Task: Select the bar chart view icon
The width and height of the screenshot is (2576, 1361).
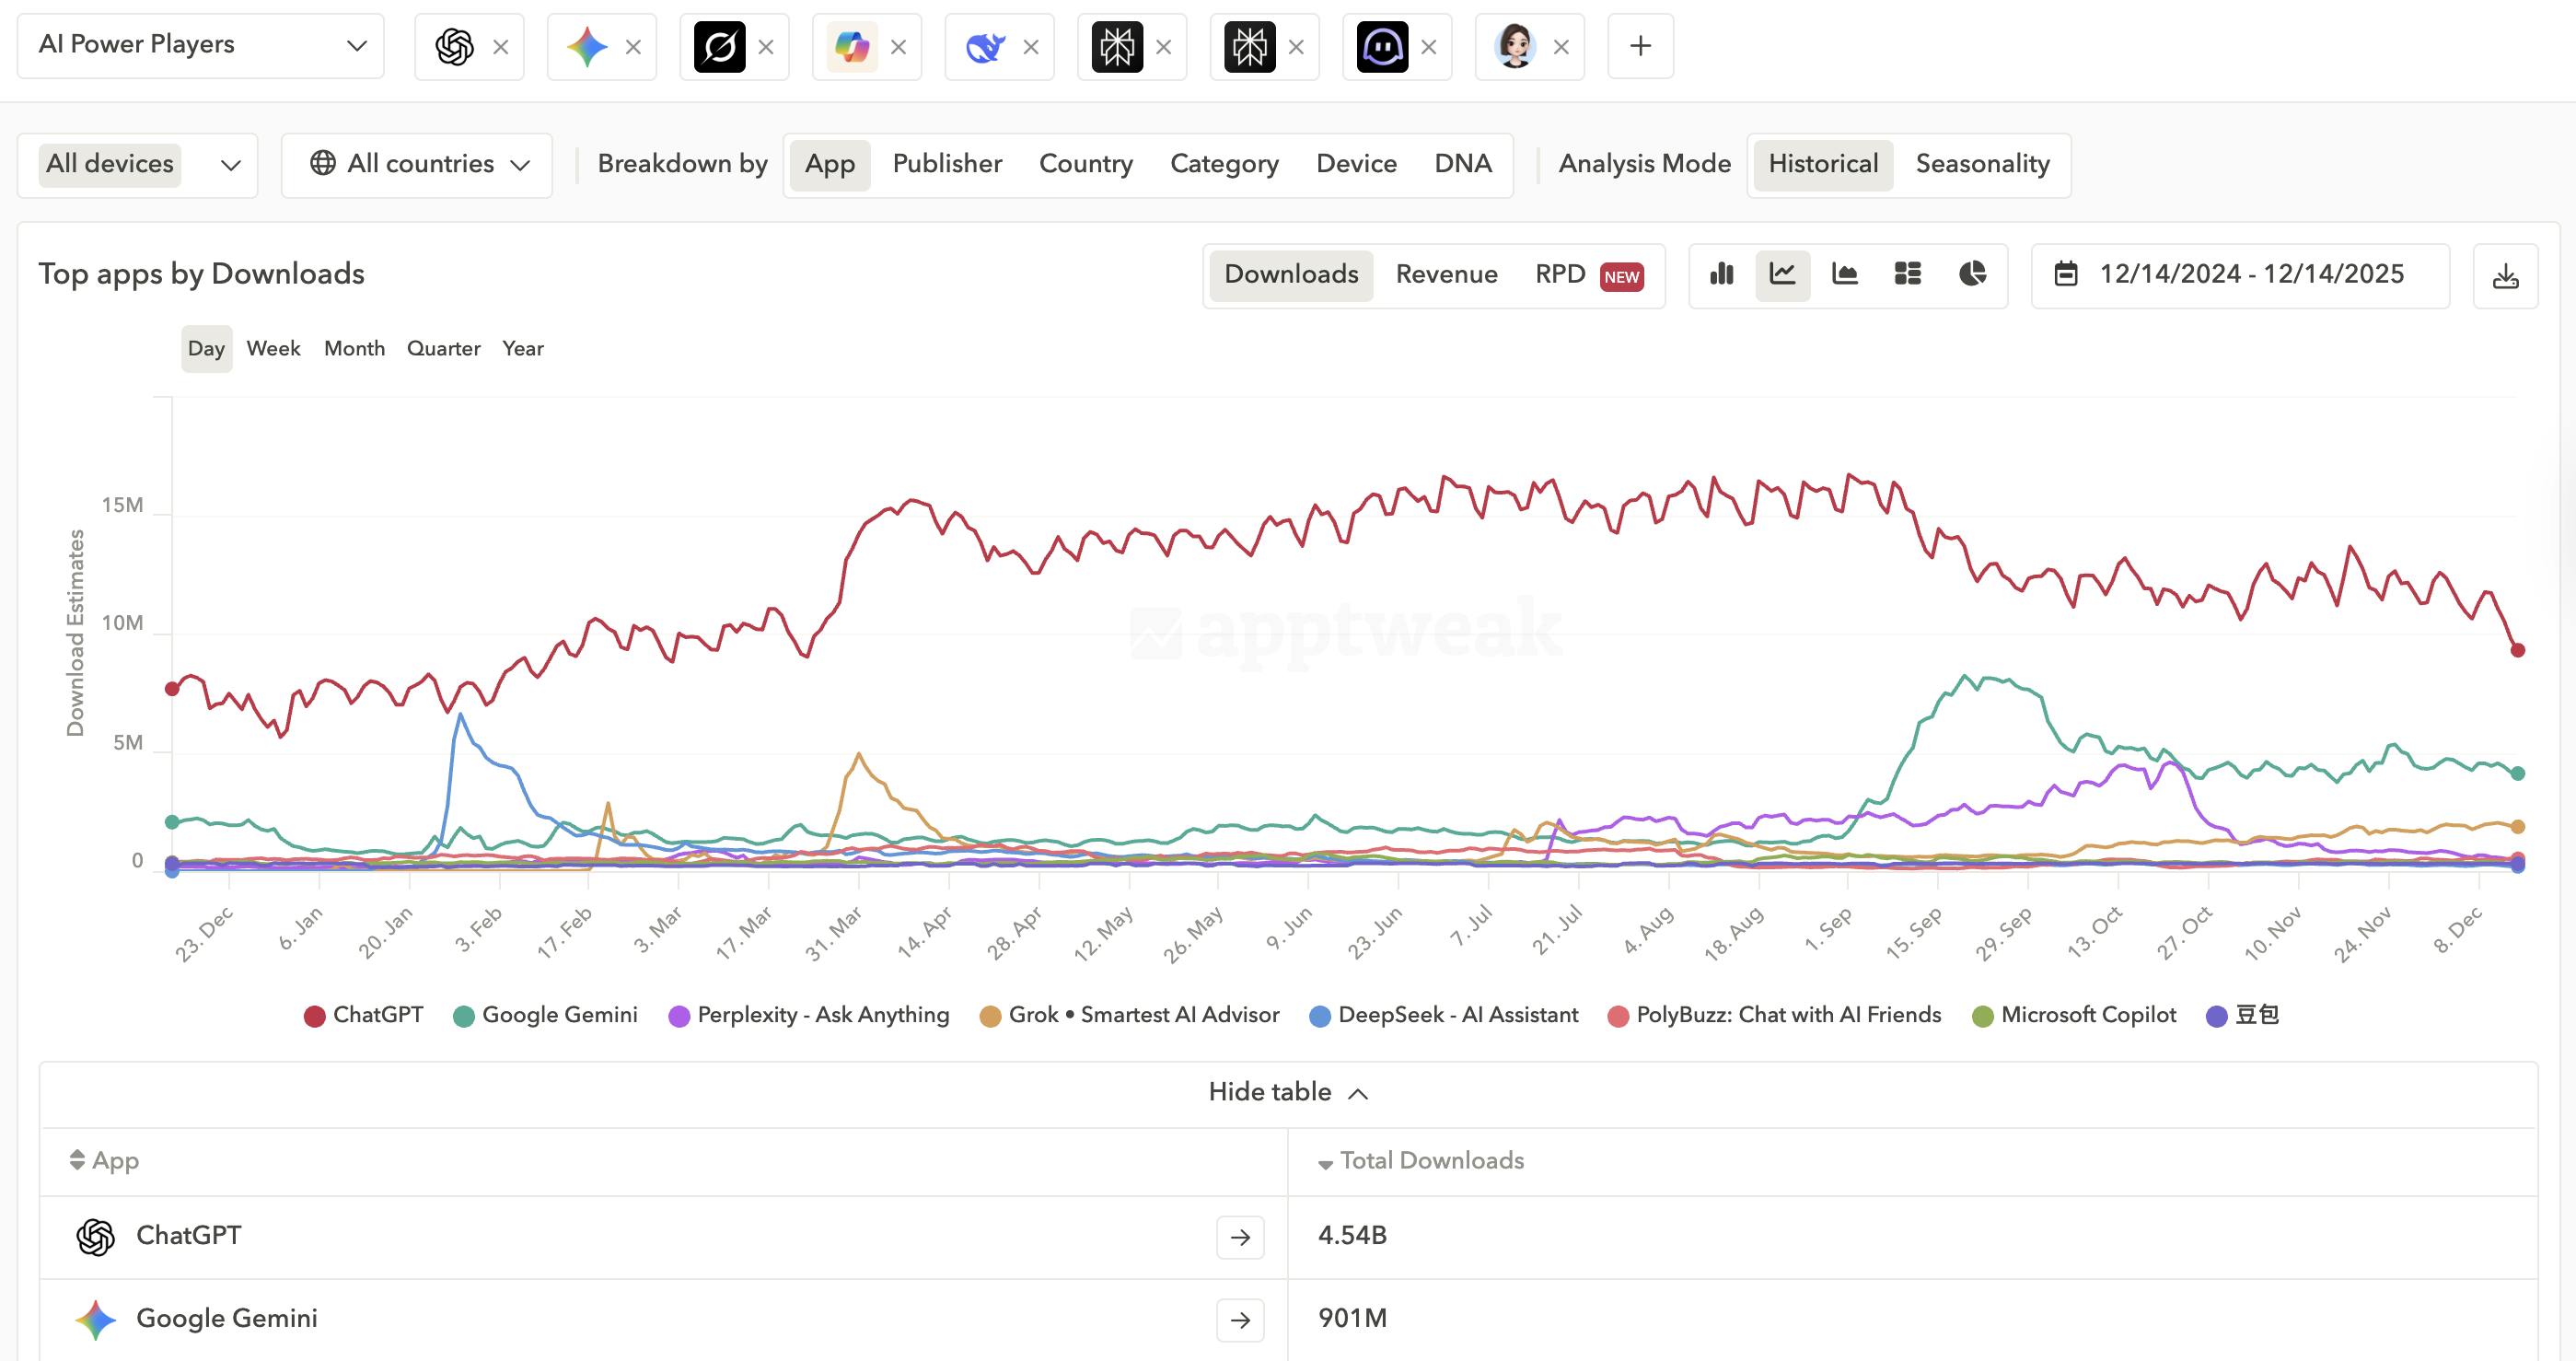Action: 1721,275
